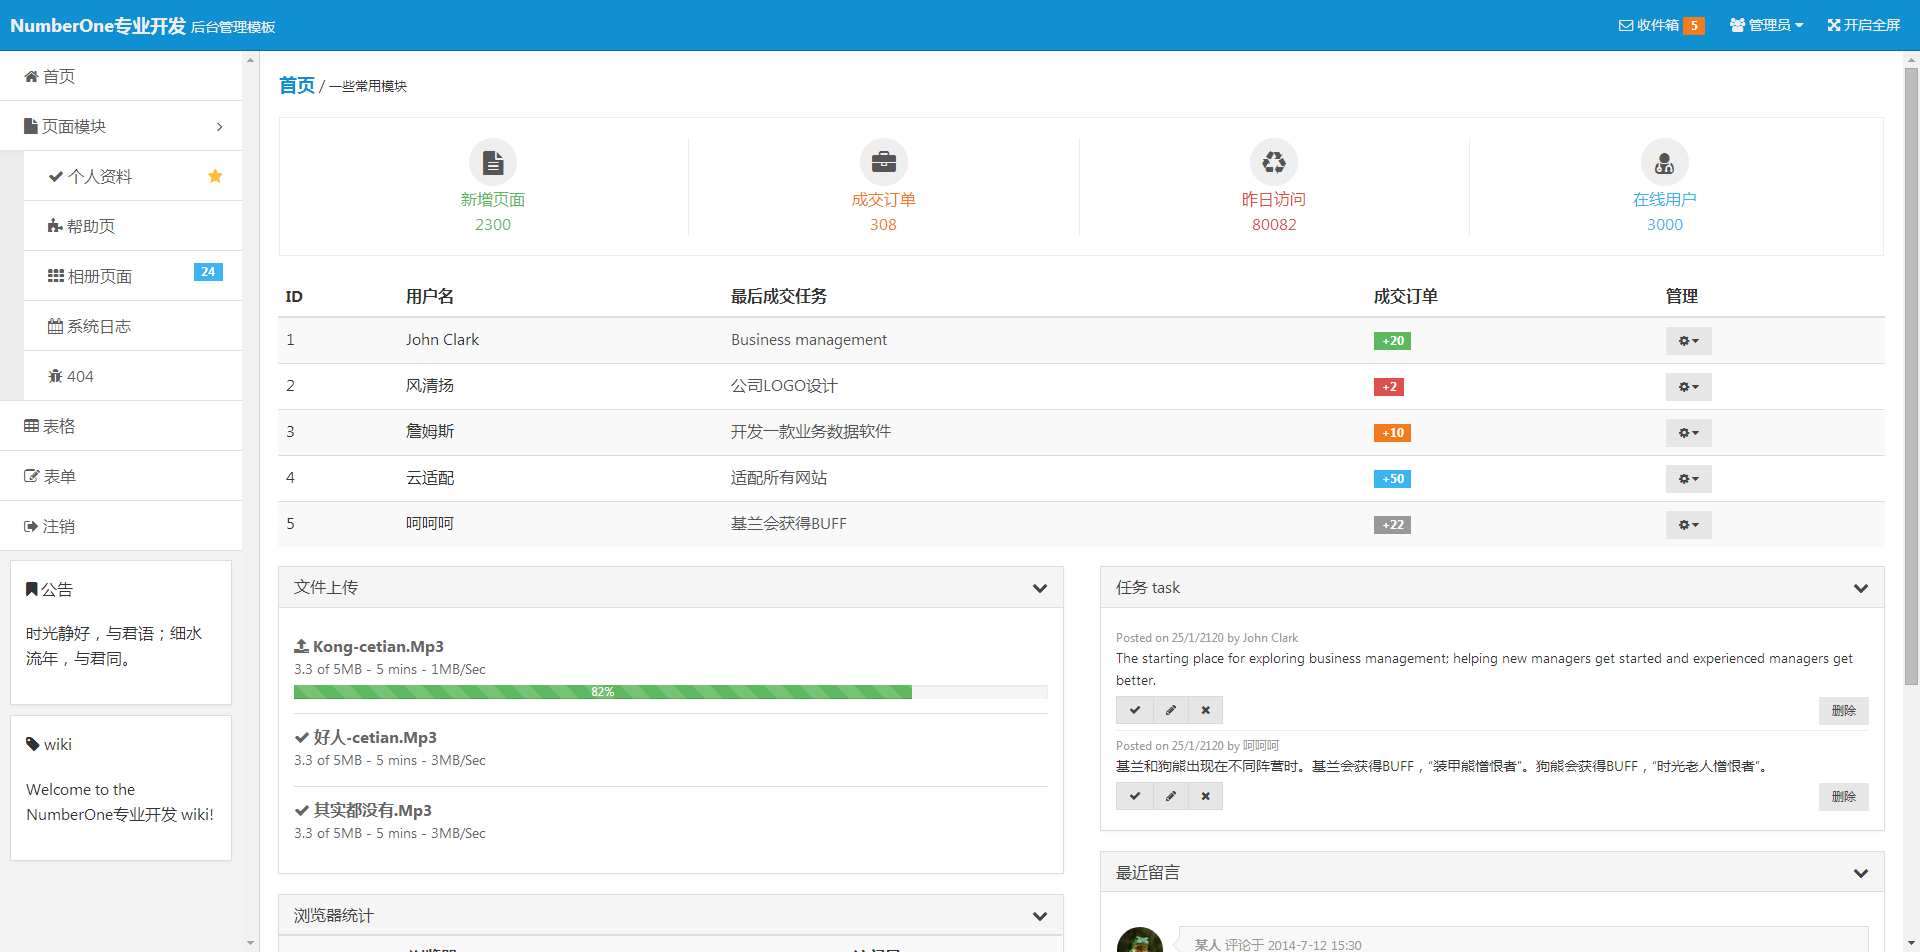1920x952 pixels.
Task: Click the X icon on John Clark's task
Action: 1205,710
